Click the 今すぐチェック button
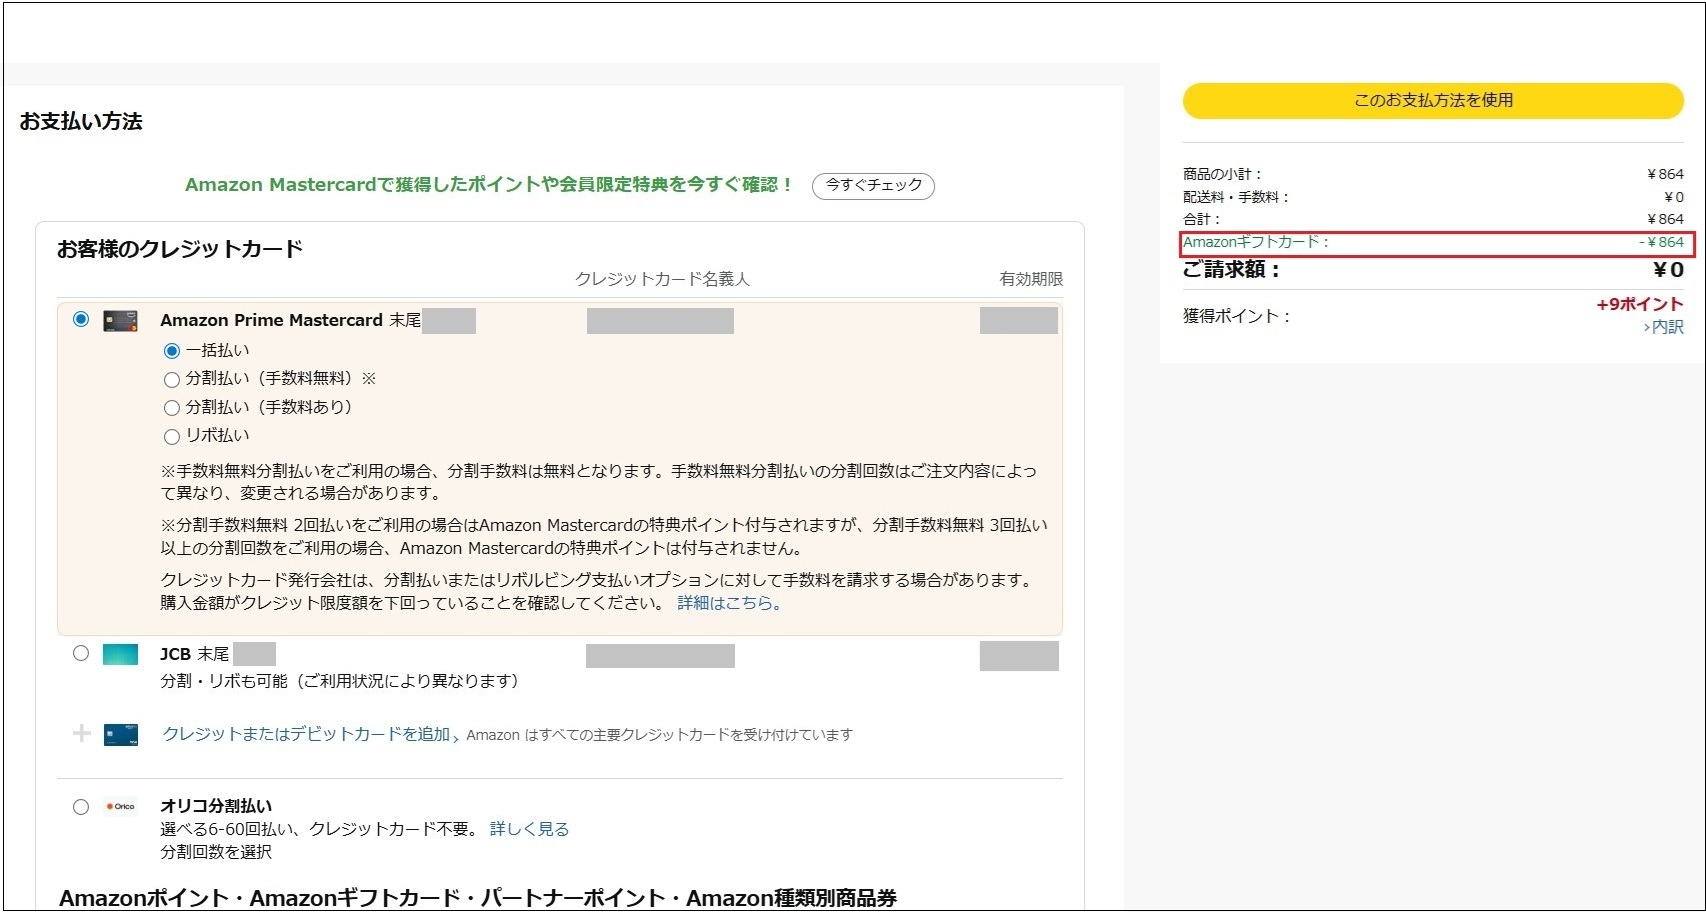 click(x=873, y=186)
